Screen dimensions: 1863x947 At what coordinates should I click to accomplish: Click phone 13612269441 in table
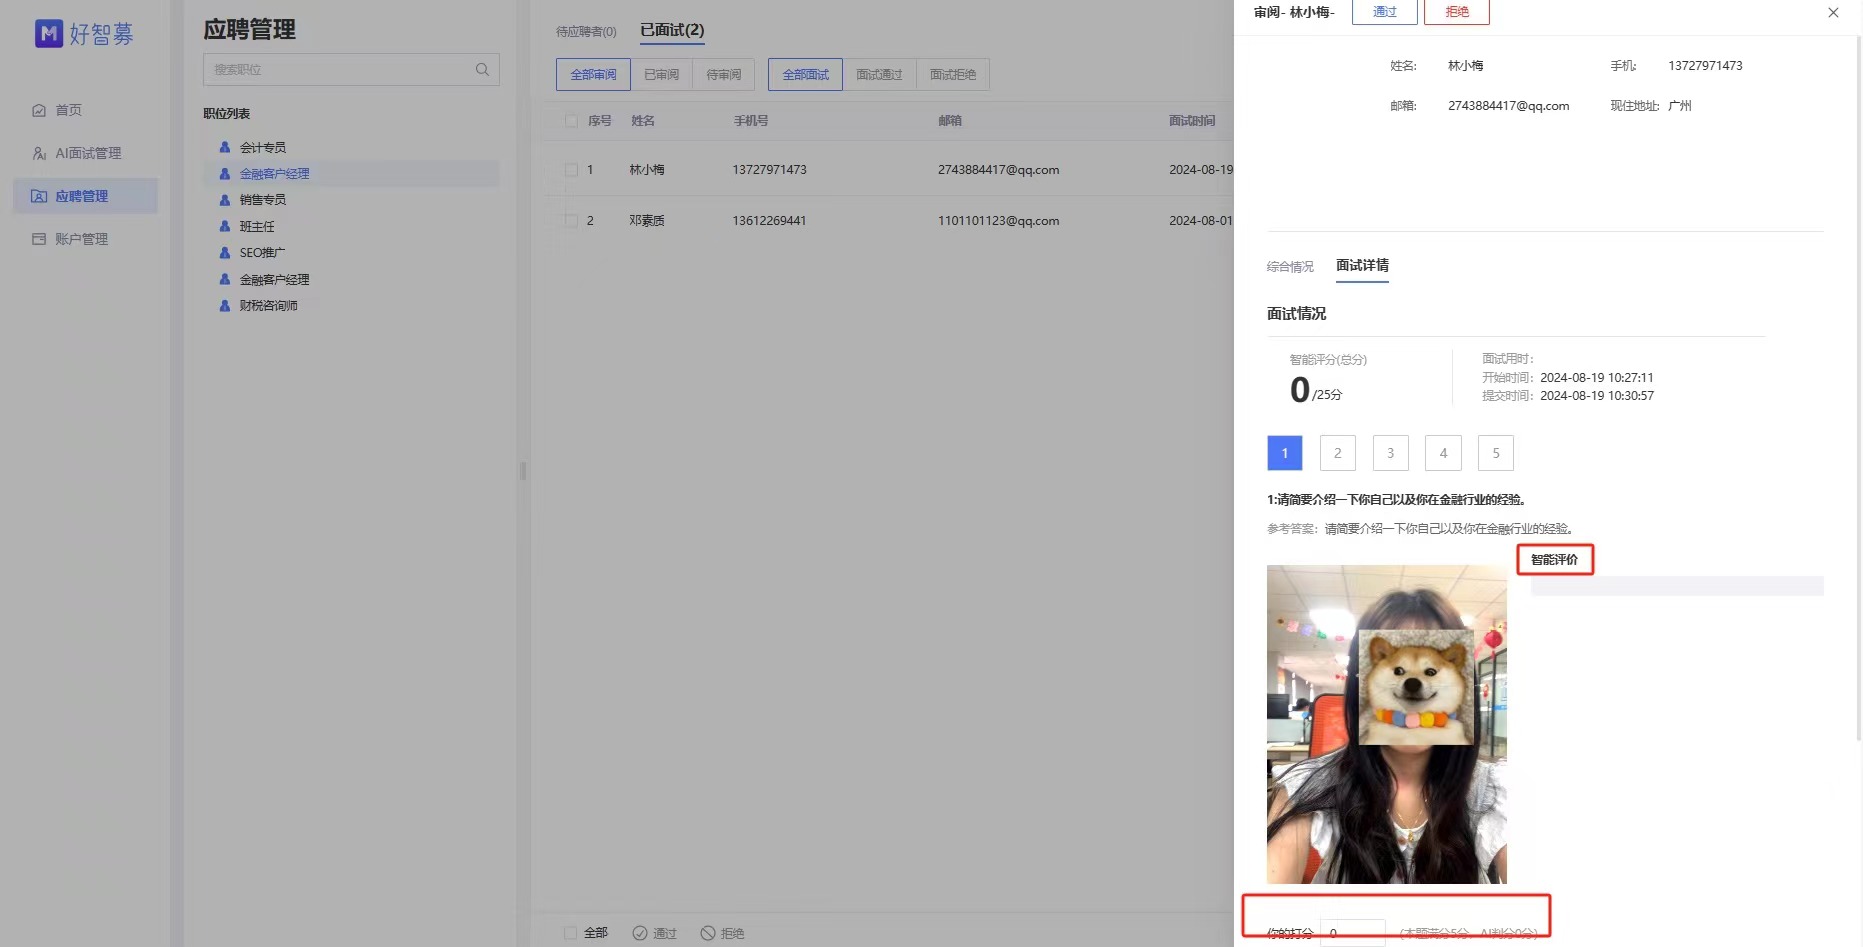pos(769,221)
